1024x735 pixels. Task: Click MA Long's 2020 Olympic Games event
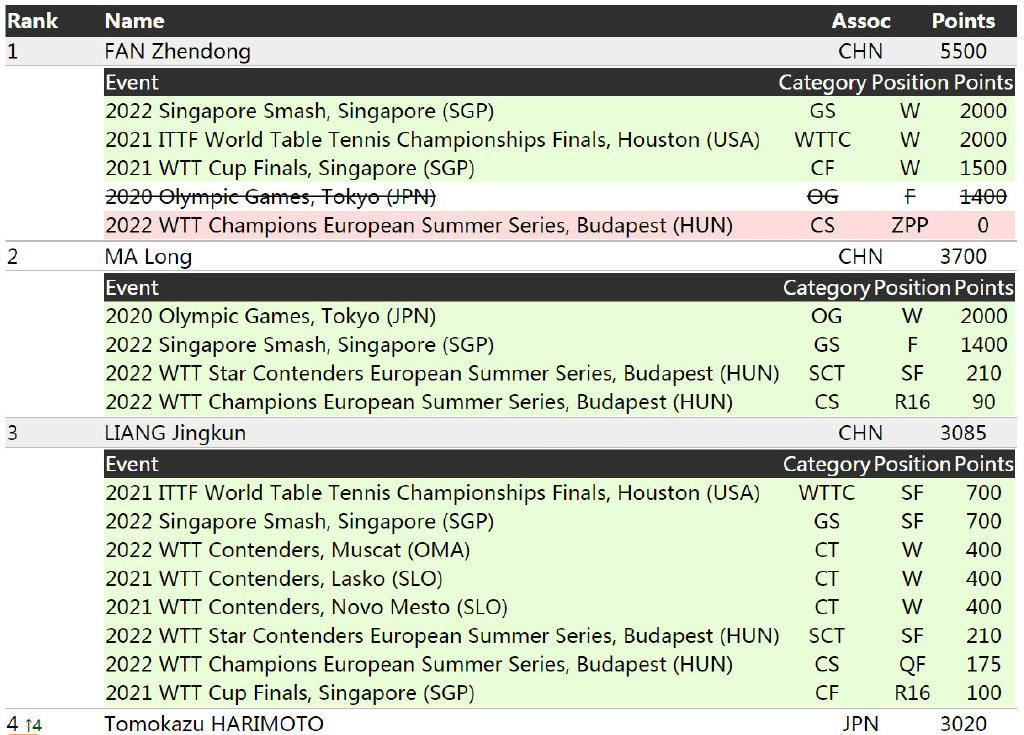[270, 316]
